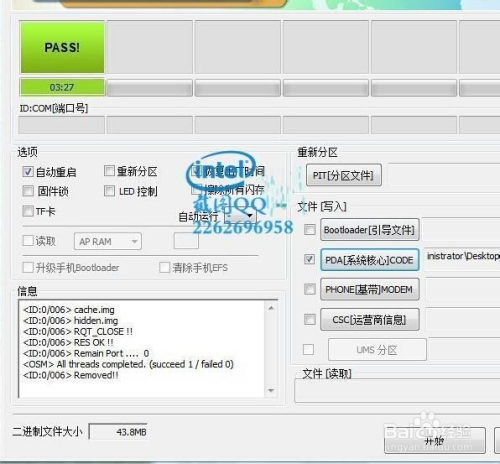Check the PHONE modem file checkbox
500x464 pixels.
(310, 289)
